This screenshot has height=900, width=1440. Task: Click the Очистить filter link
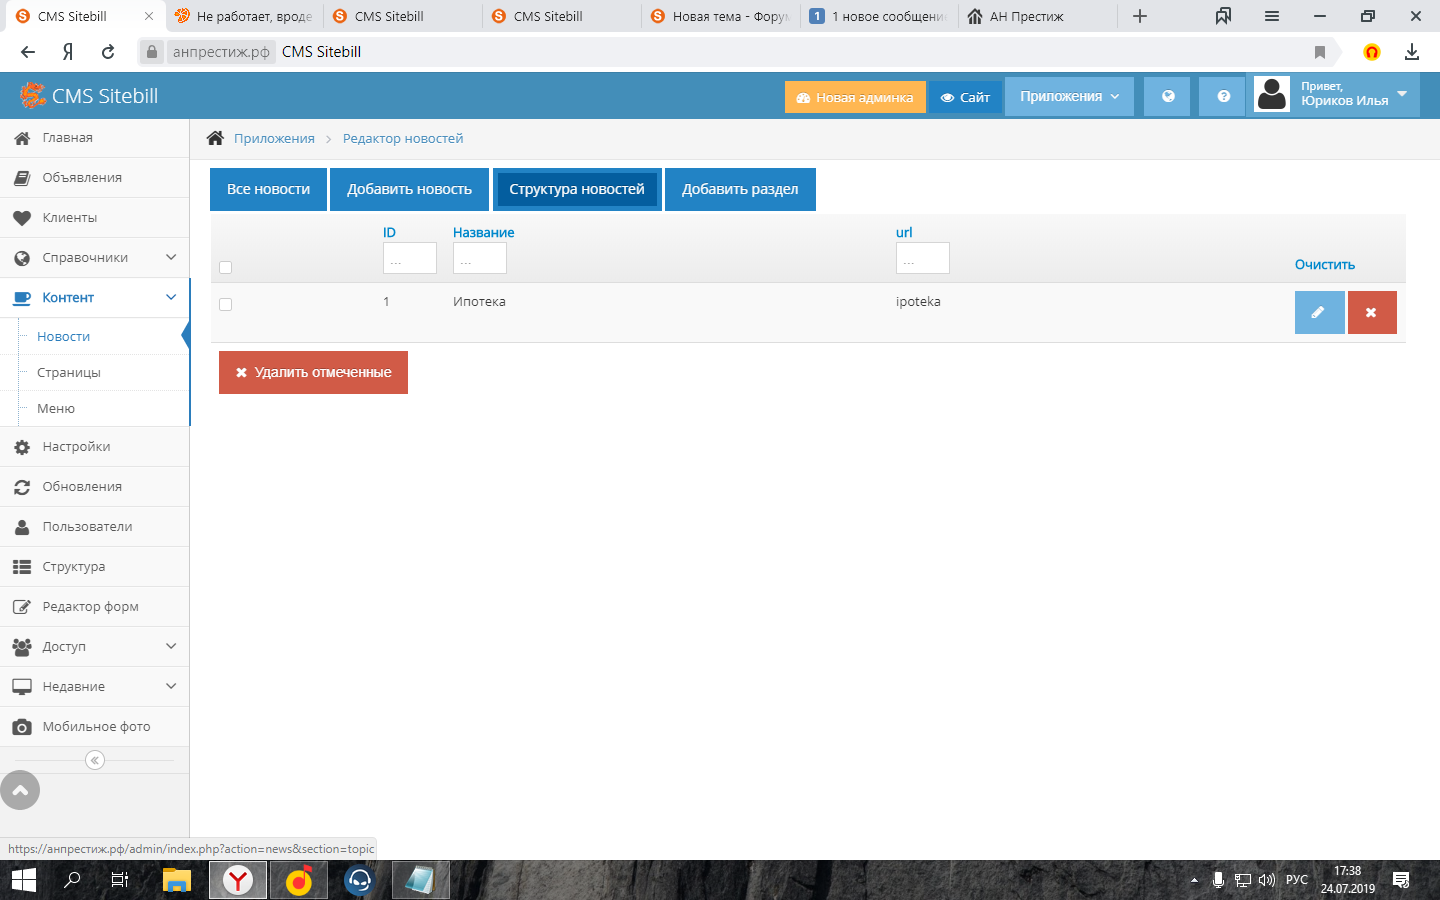(x=1324, y=264)
